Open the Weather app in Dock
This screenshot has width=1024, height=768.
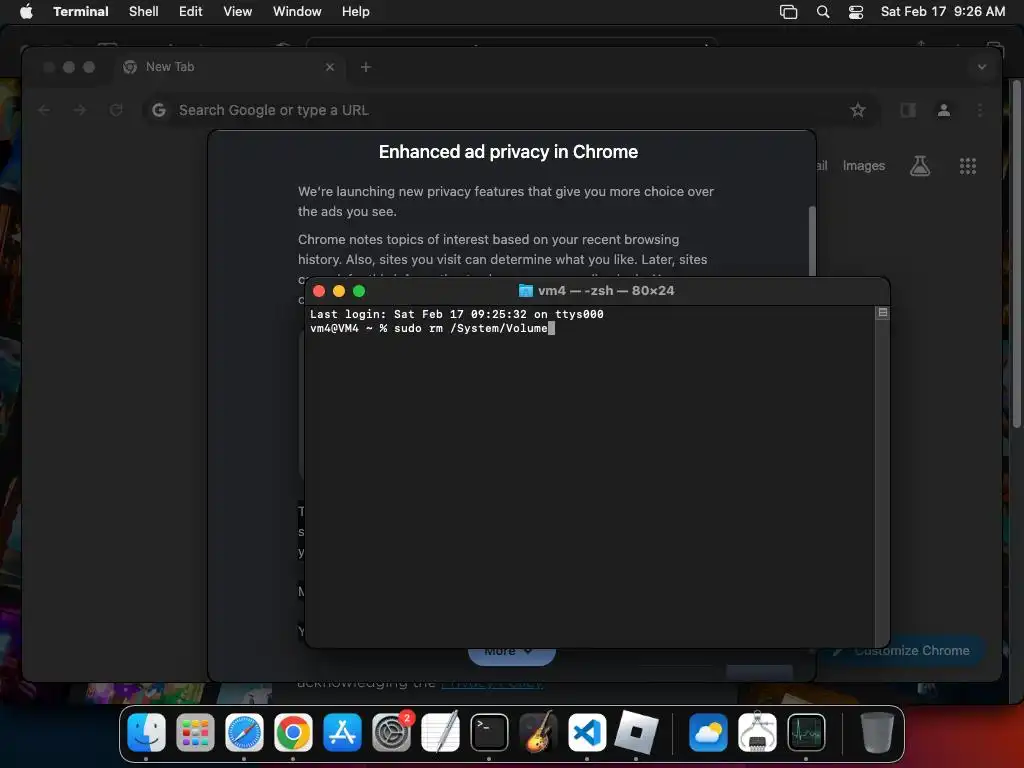[x=708, y=732]
